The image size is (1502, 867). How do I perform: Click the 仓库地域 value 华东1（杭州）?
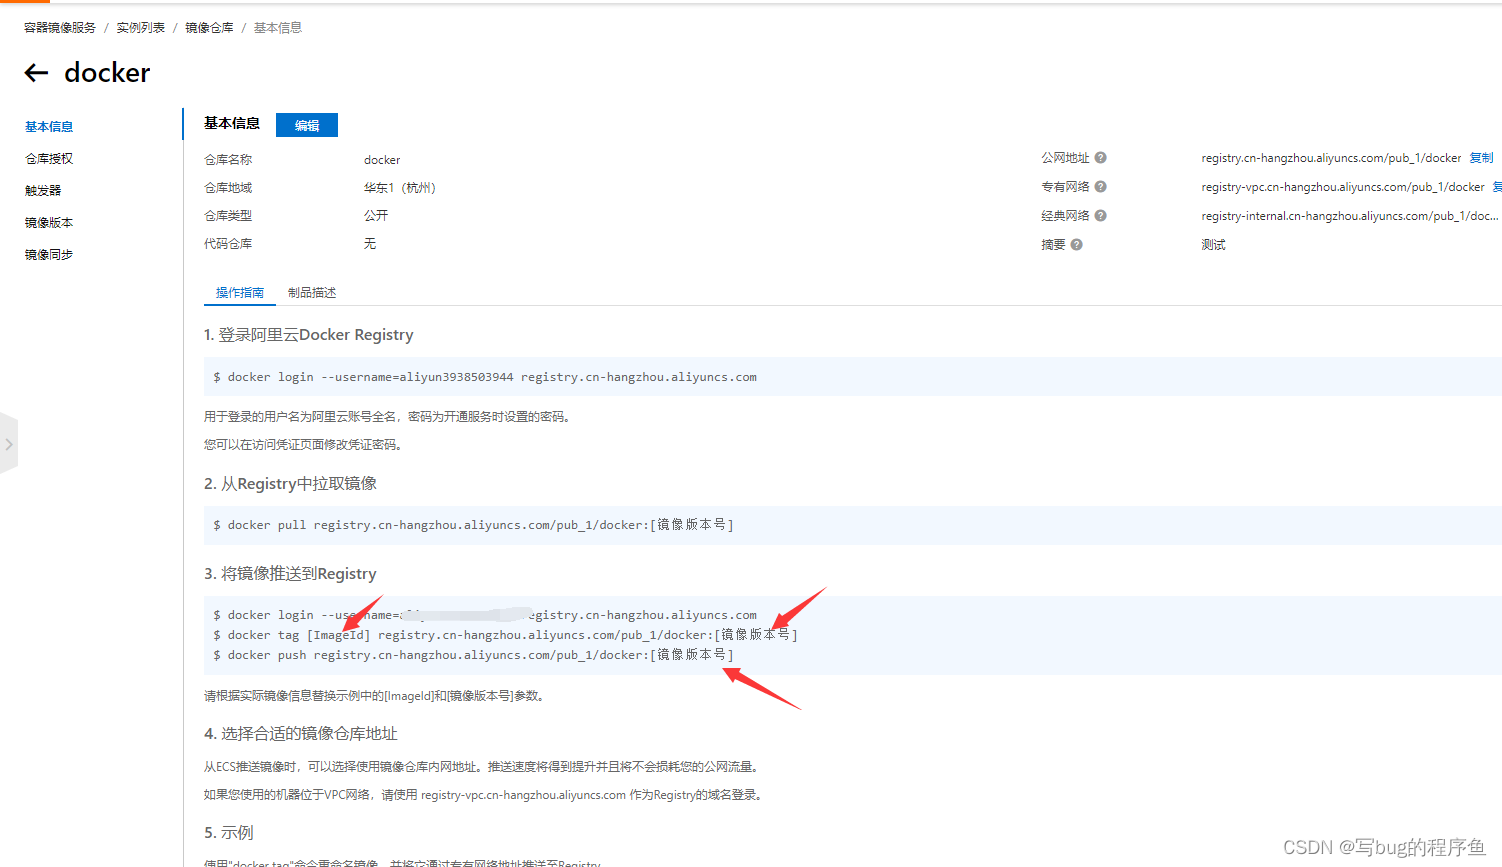[x=400, y=188]
